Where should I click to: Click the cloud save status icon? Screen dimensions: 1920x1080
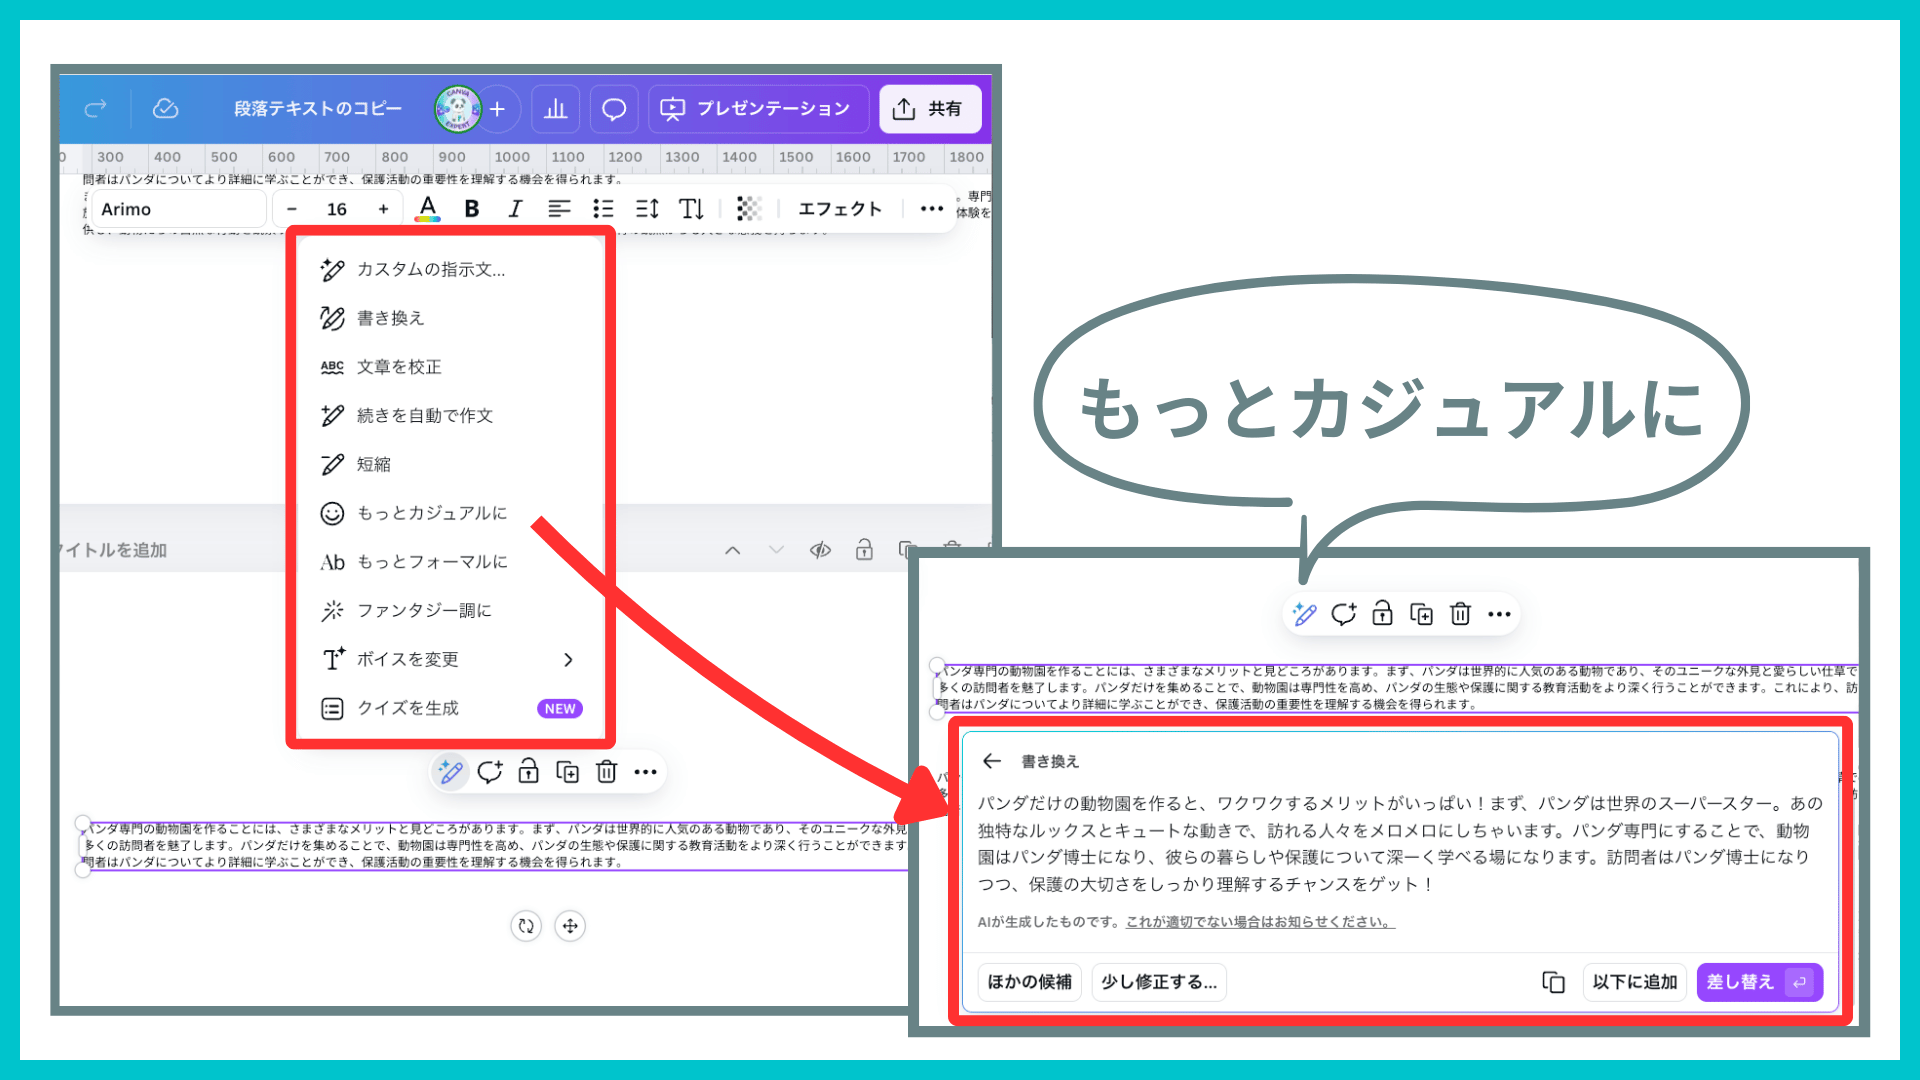coord(165,108)
